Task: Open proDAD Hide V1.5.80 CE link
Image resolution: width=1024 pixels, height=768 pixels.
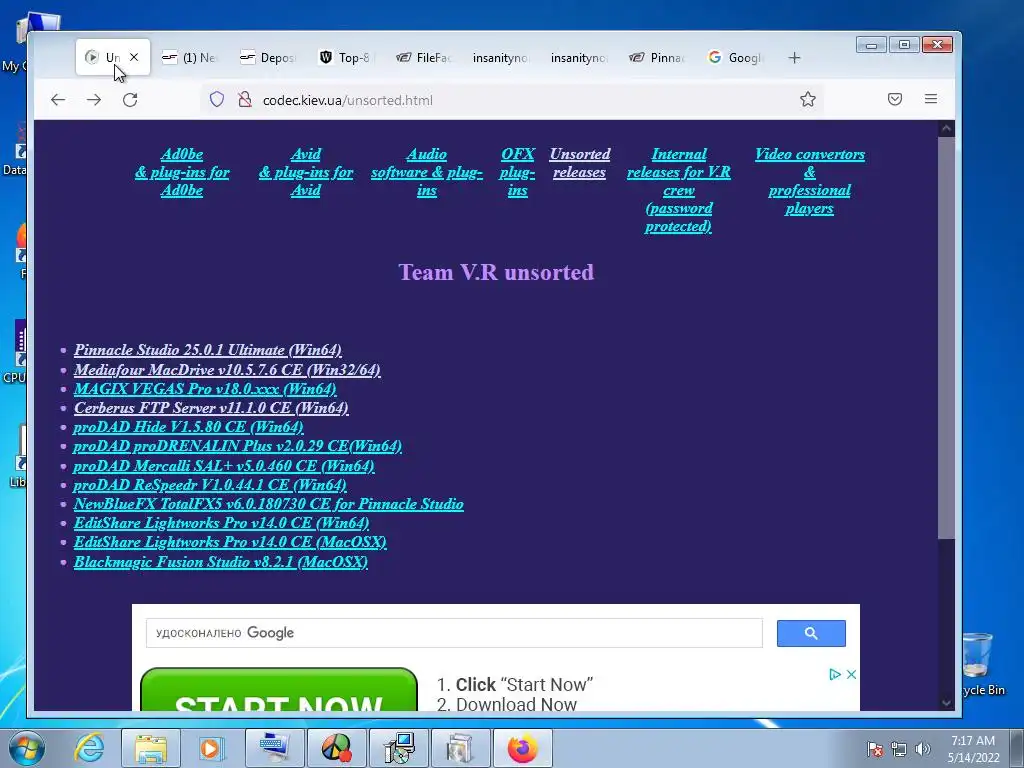Action: coord(188,427)
